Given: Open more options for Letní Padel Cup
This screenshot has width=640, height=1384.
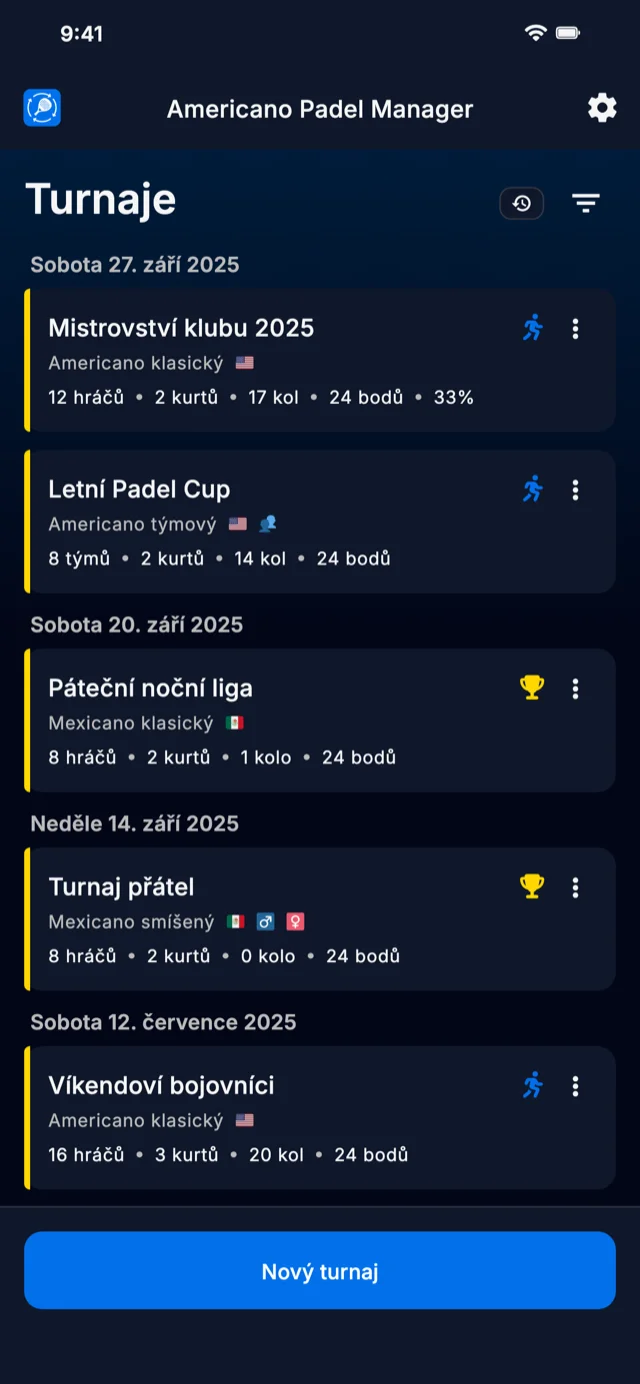Looking at the screenshot, I should [x=575, y=489].
